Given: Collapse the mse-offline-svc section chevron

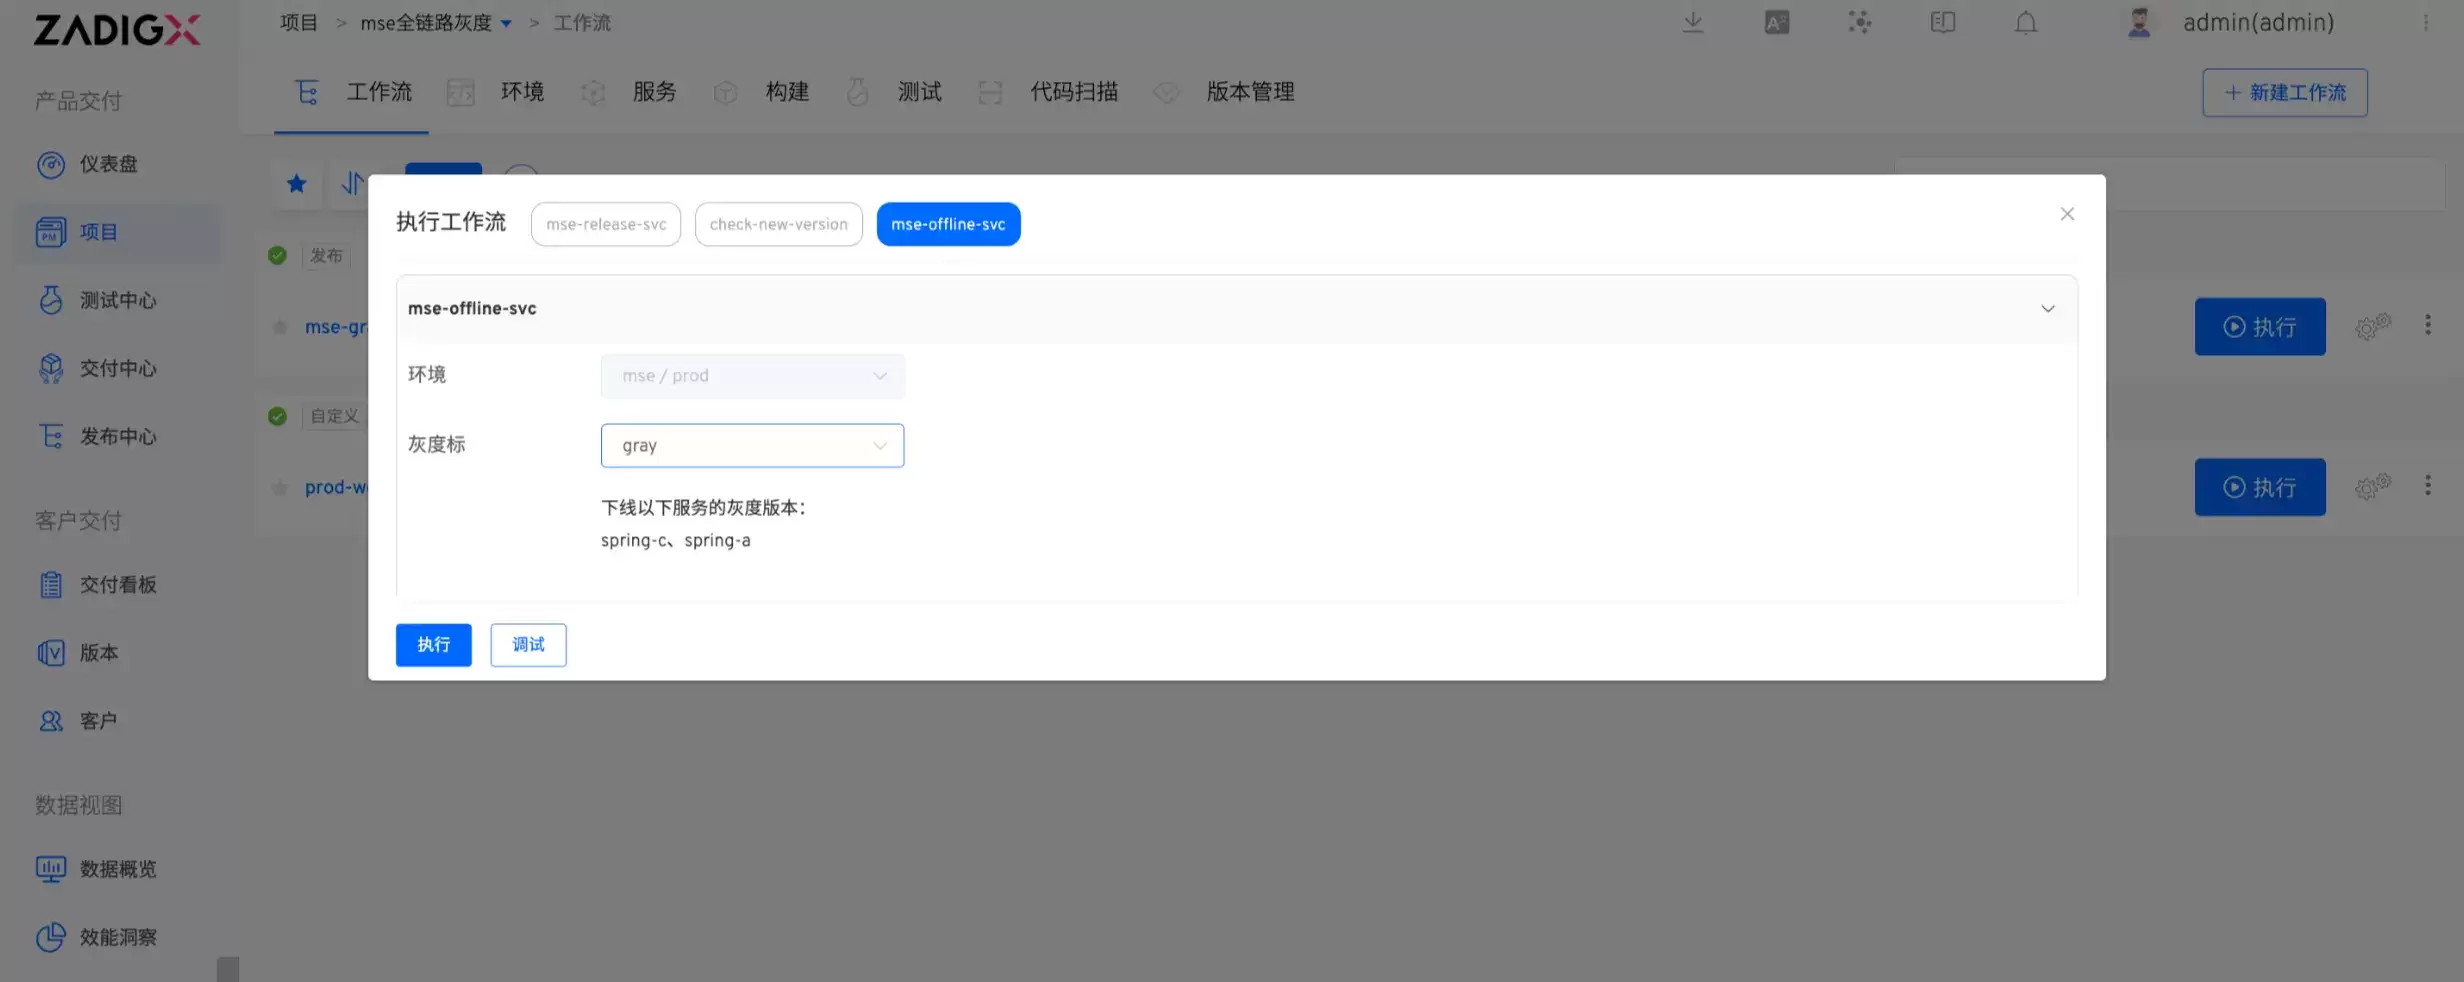Looking at the screenshot, I should (2047, 308).
